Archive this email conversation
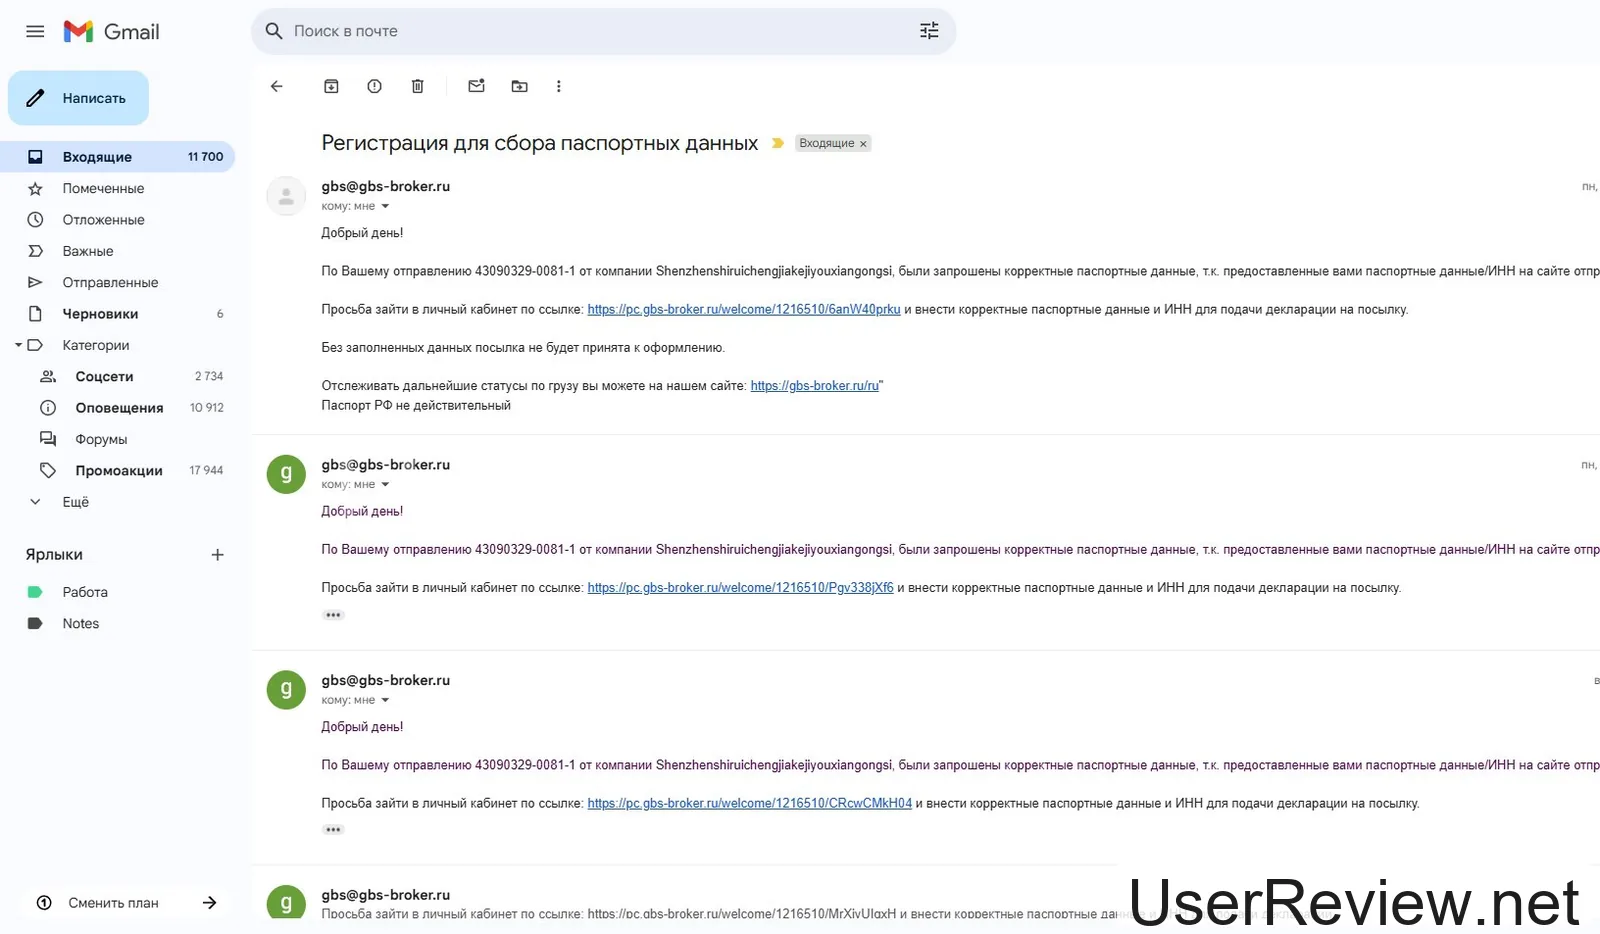The height and width of the screenshot is (934, 1600). tap(331, 87)
